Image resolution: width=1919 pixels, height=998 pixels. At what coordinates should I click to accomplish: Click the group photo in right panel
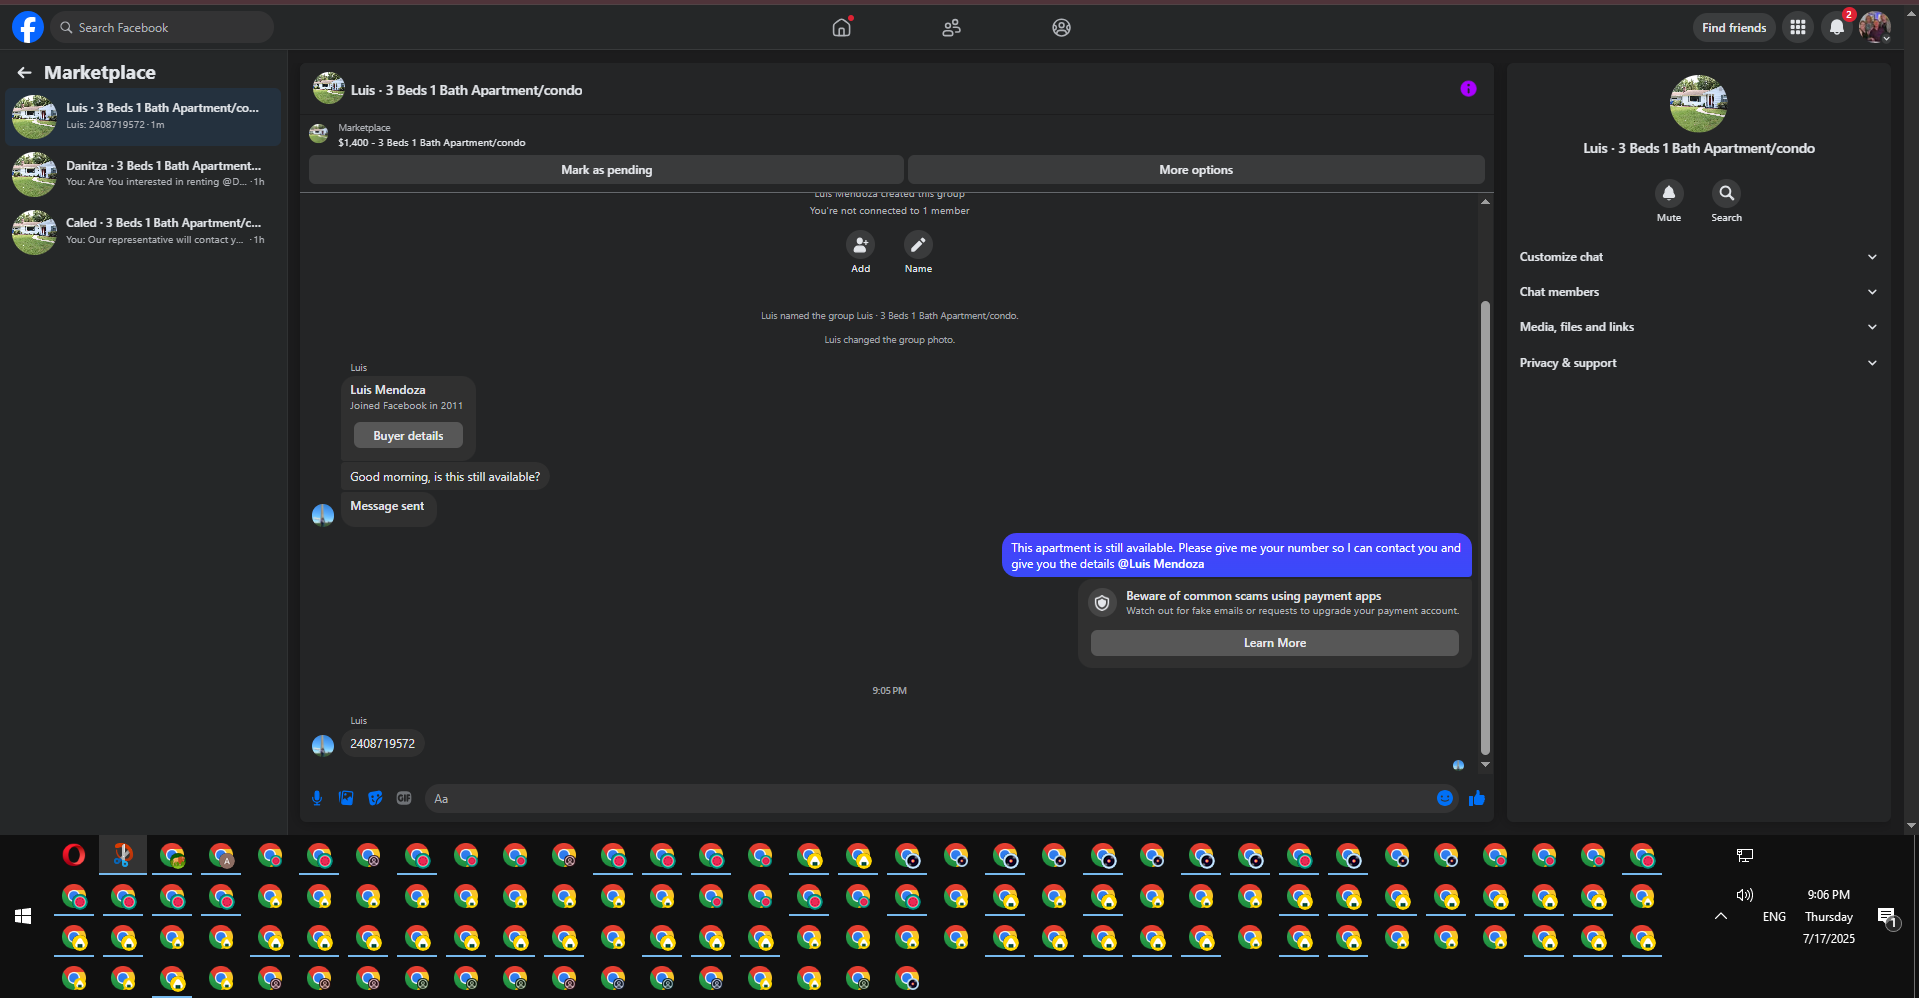1698,103
